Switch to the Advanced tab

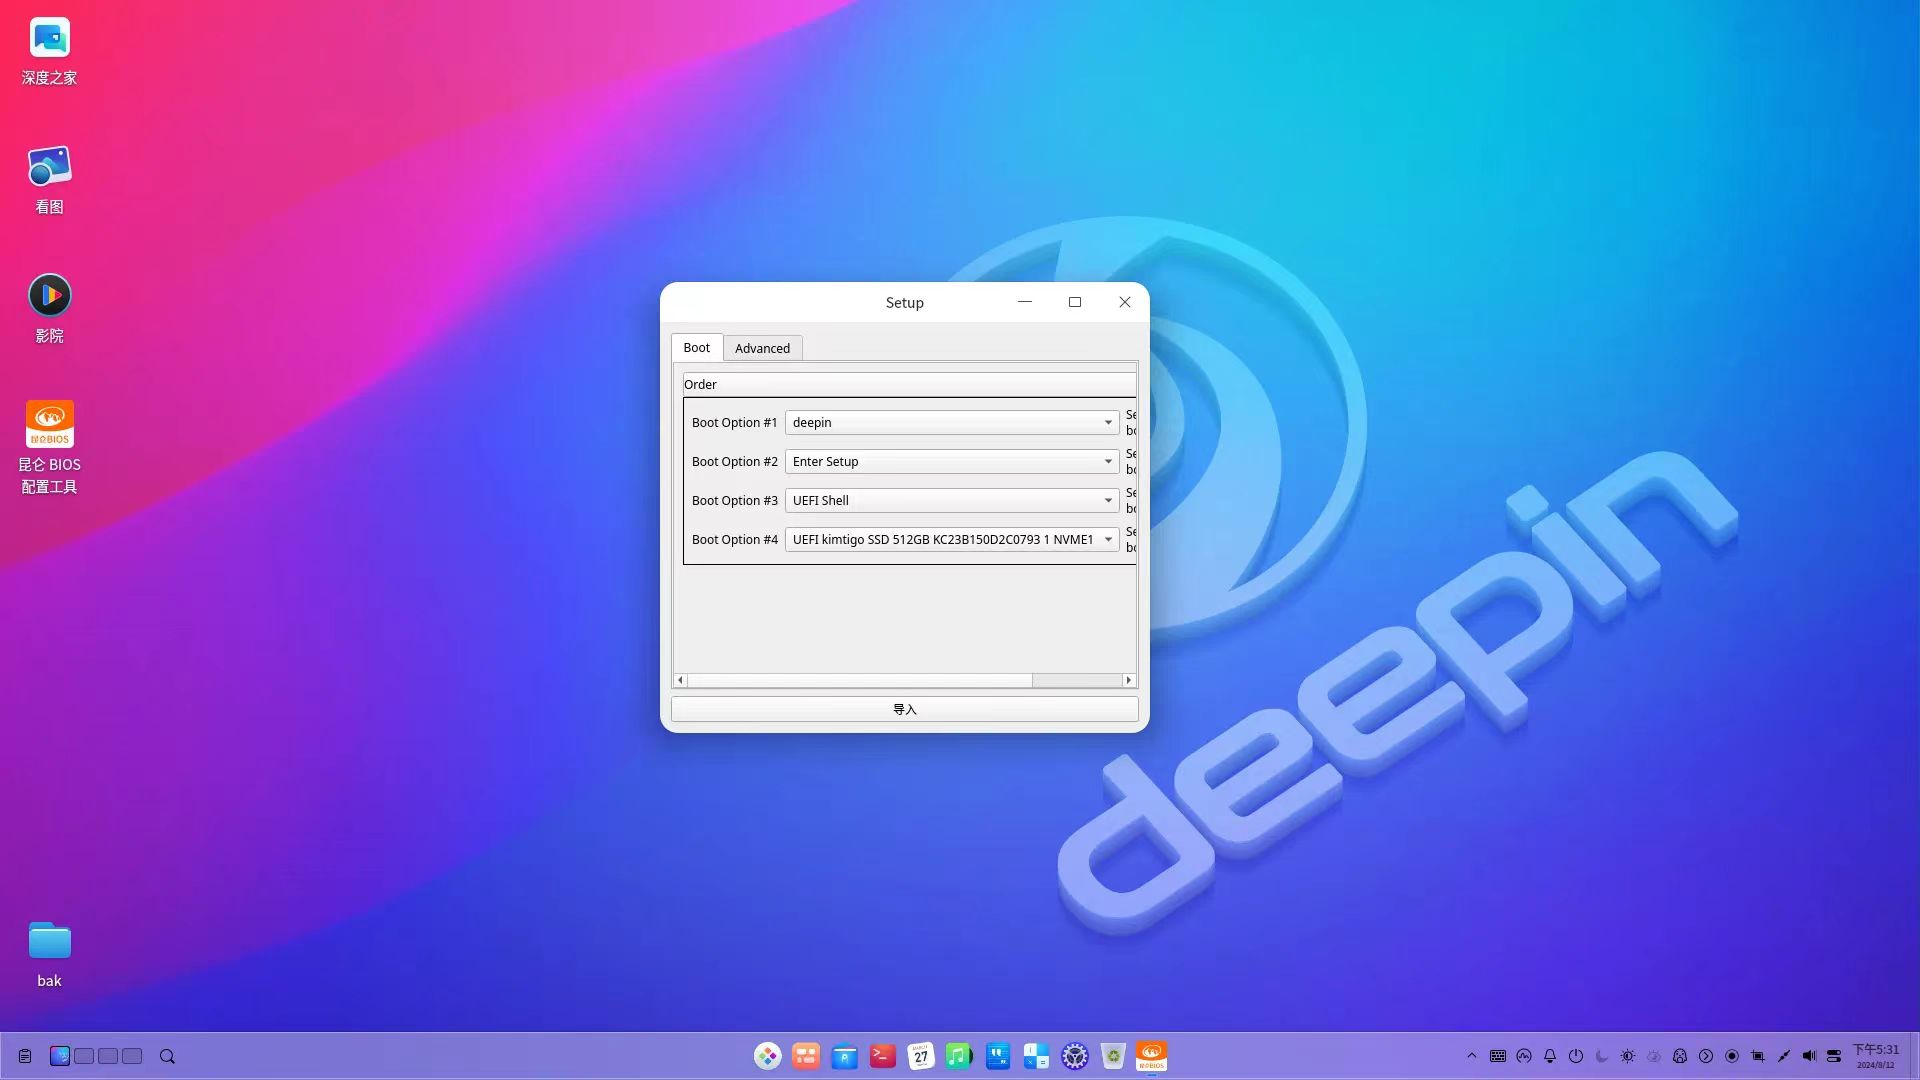click(x=762, y=348)
